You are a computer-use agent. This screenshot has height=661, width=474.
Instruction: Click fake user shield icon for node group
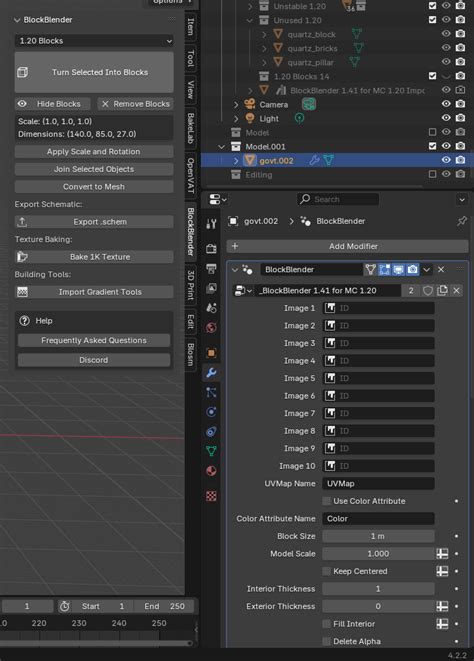(428, 290)
